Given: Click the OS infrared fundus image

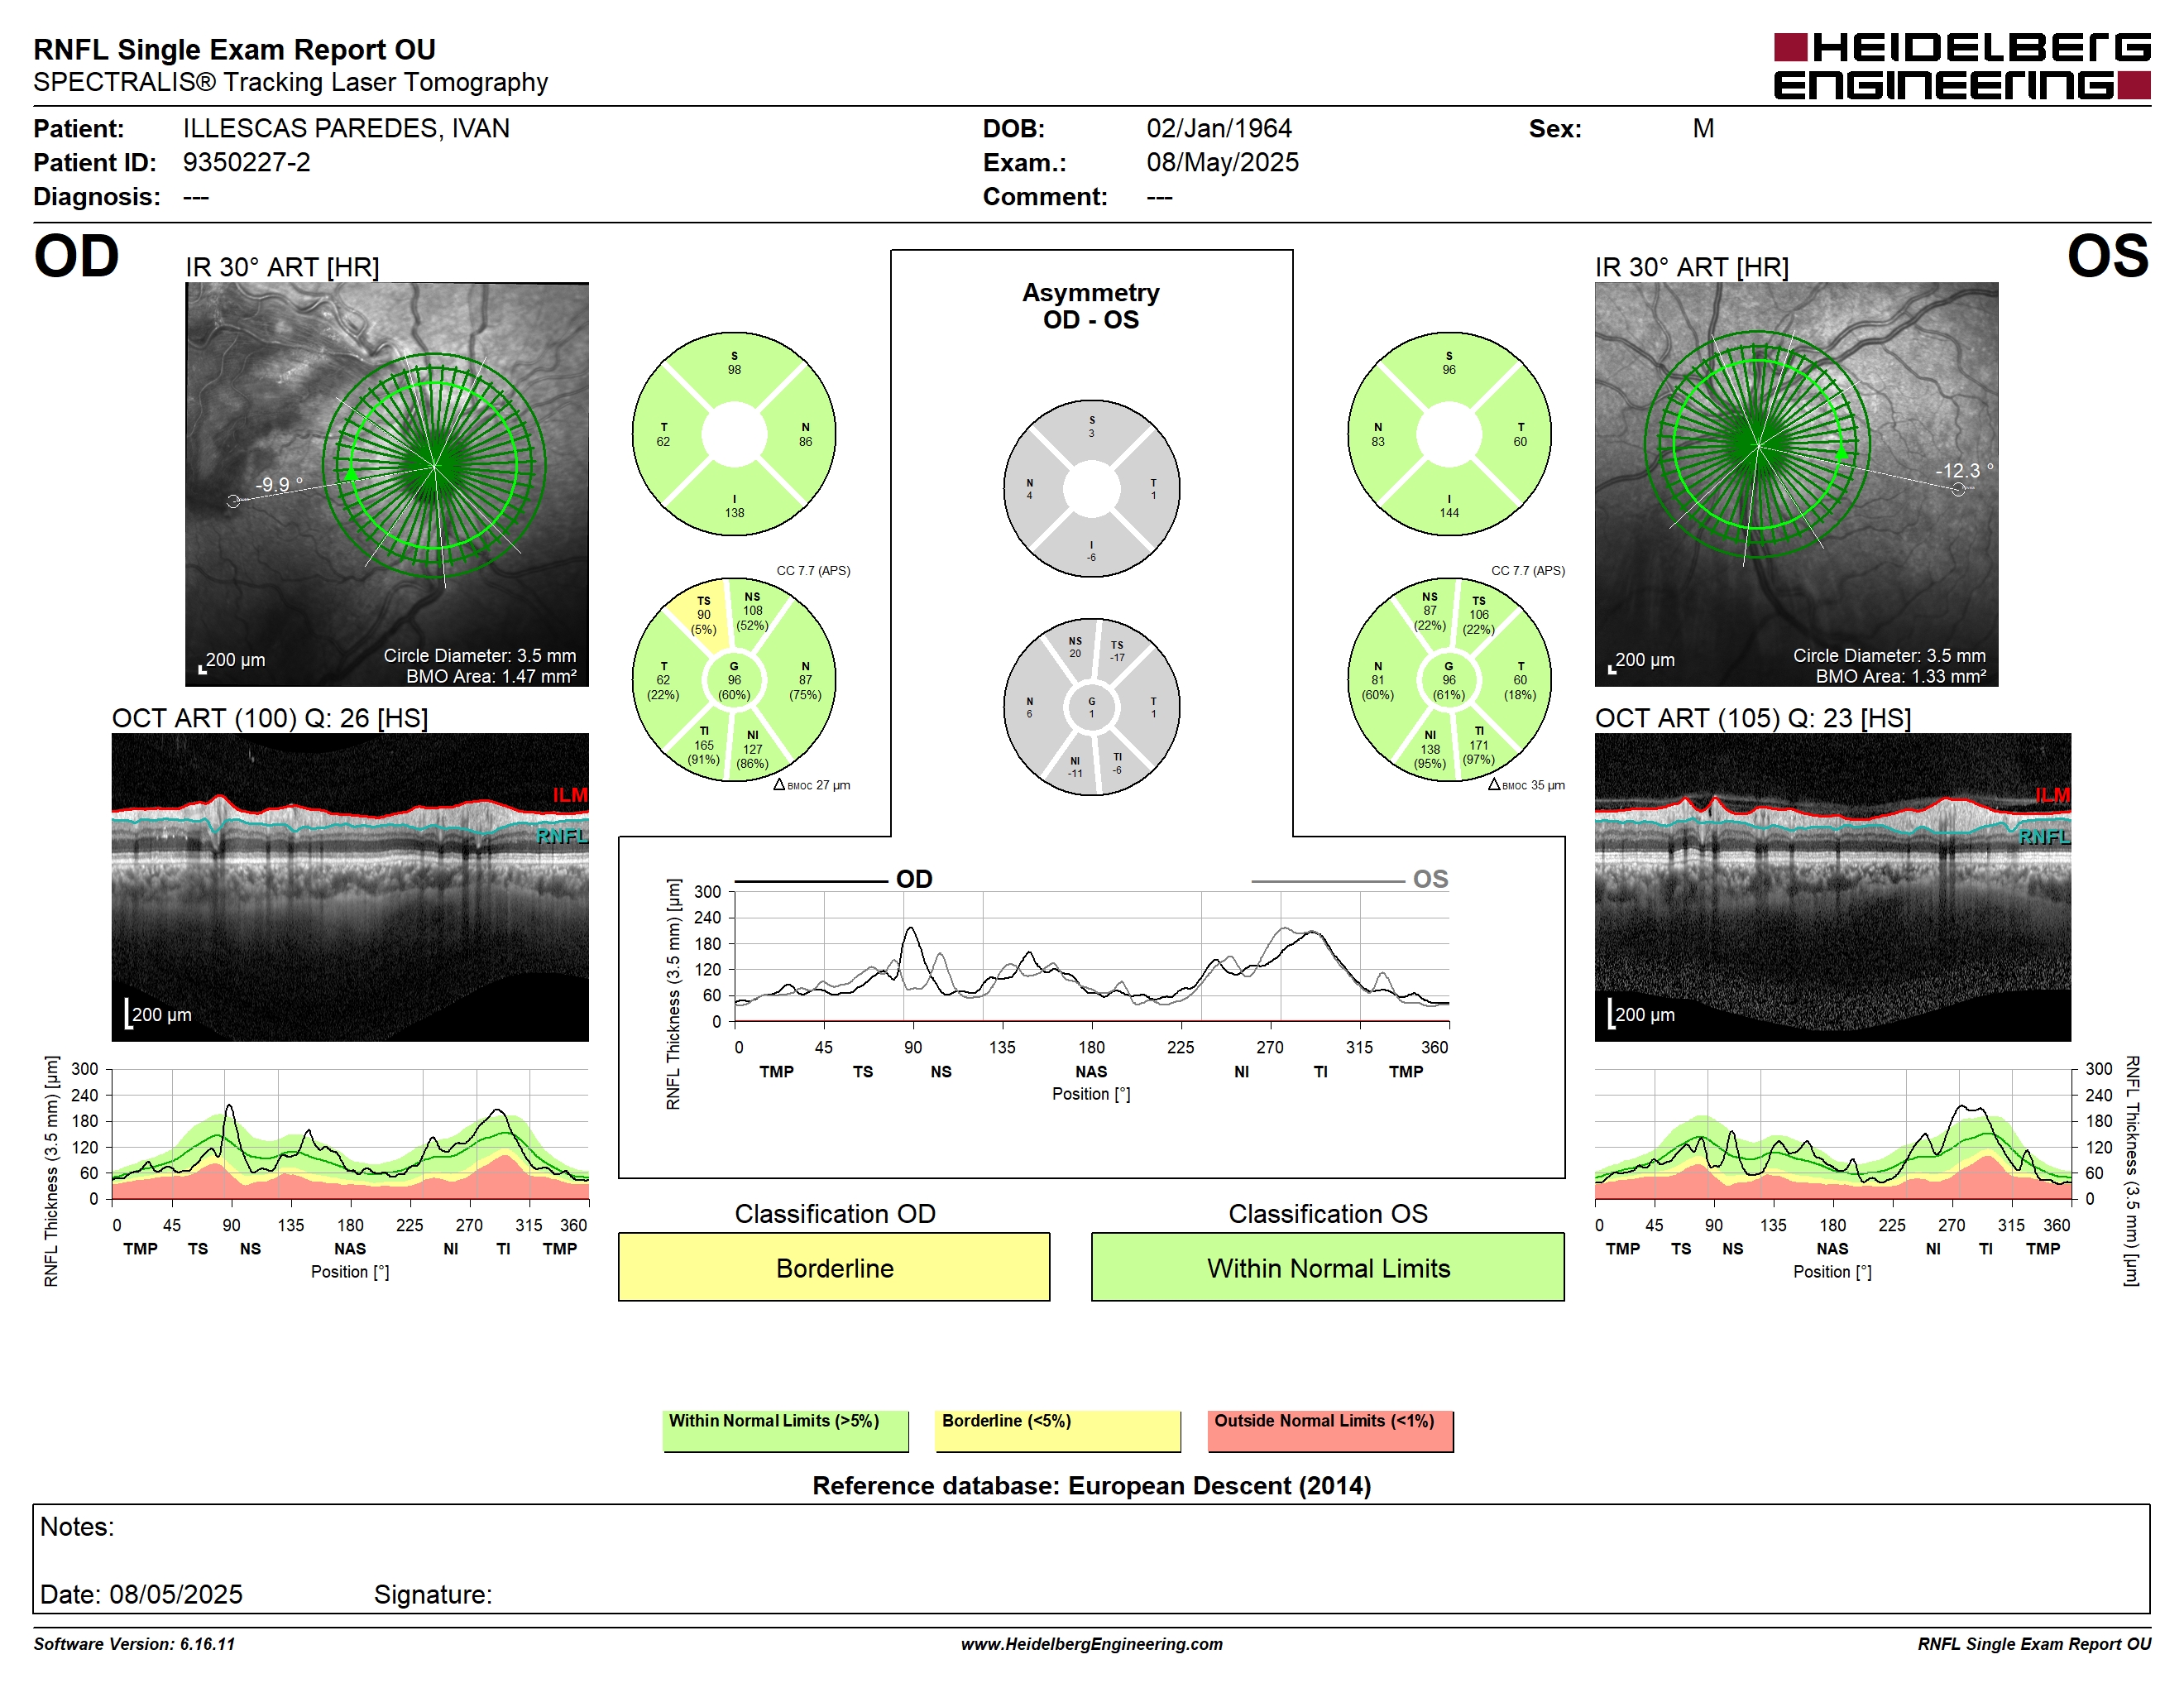Looking at the screenshot, I should (1796, 484).
